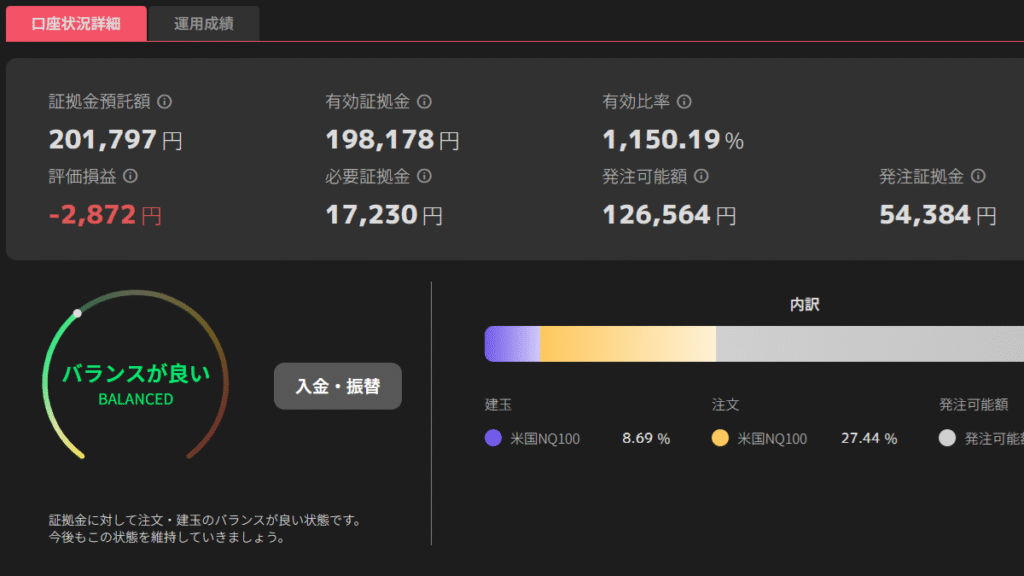1024x576 pixels.
Task: Click the orange segment of breakdown bar
Action: [628, 344]
